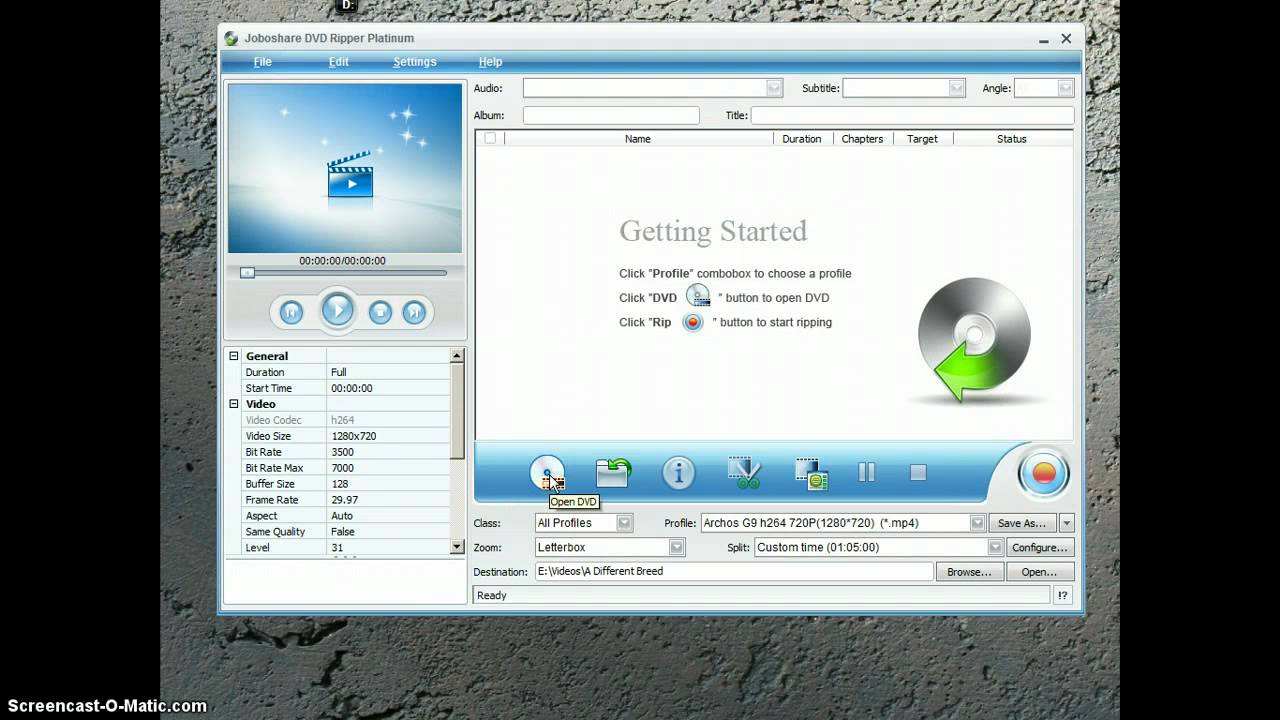The height and width of the screenshot is (720, 1280).
Task: Click the Destination path field
Action: click(x=734, y=572)
